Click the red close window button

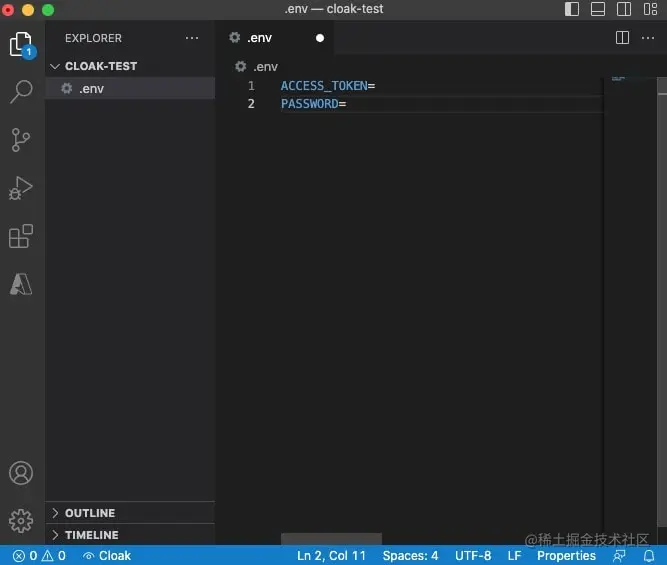[7, 9]
